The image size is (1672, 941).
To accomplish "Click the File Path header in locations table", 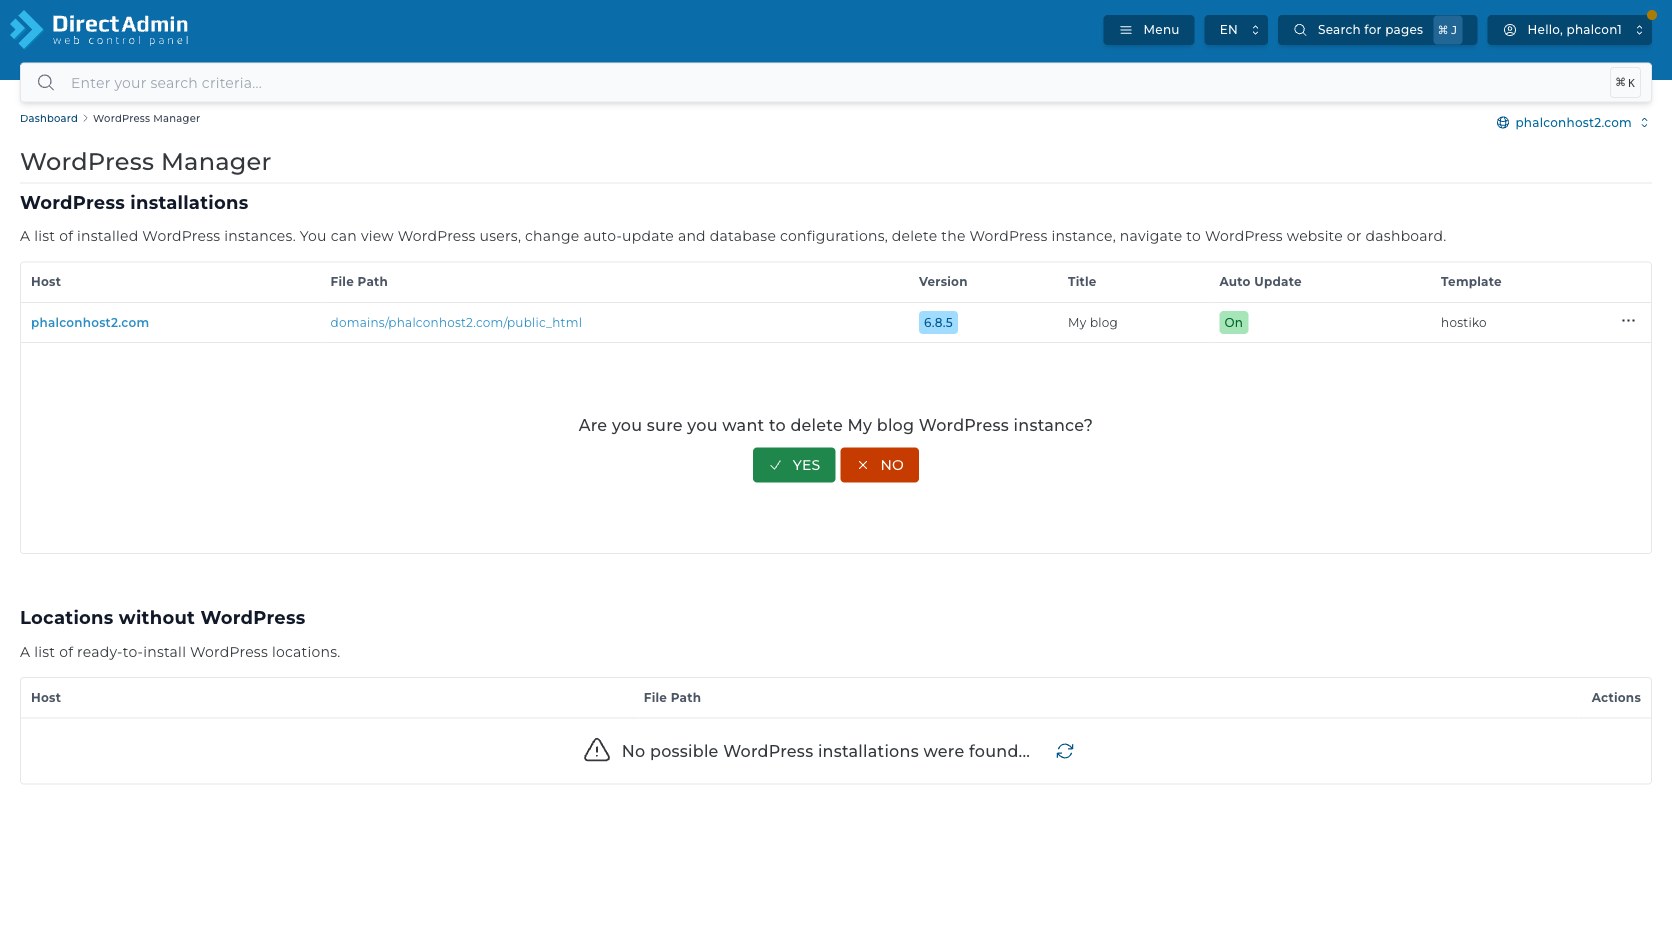I will click(x=672, y=698).
